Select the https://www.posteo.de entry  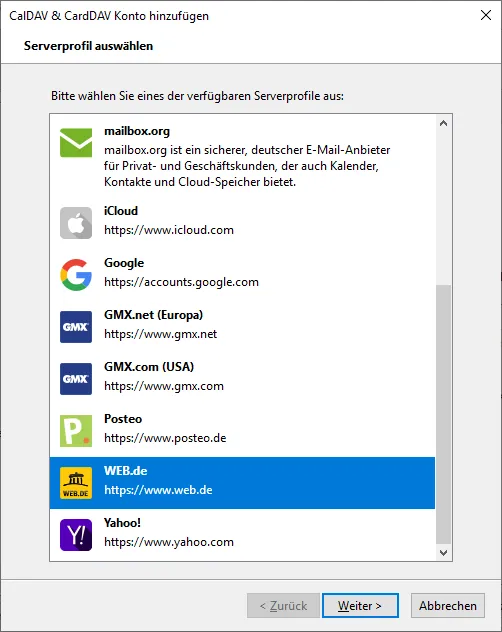tap(165, 438)
